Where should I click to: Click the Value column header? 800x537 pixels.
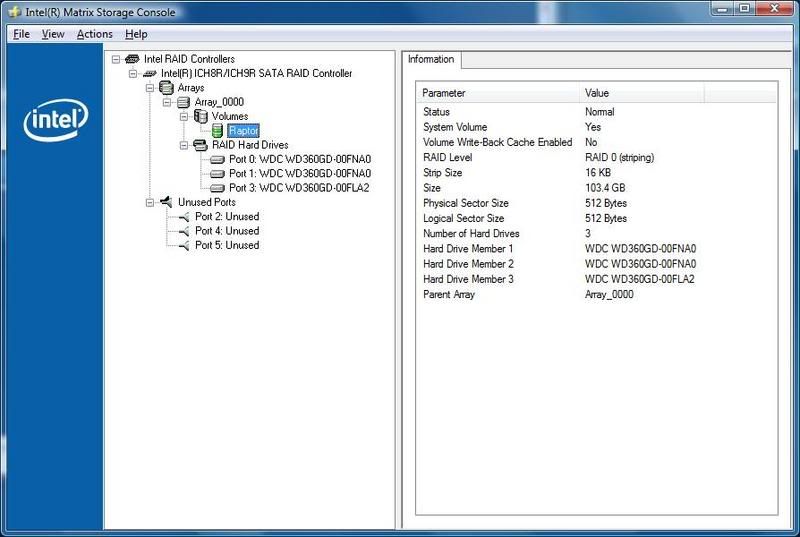click(642, 93)
